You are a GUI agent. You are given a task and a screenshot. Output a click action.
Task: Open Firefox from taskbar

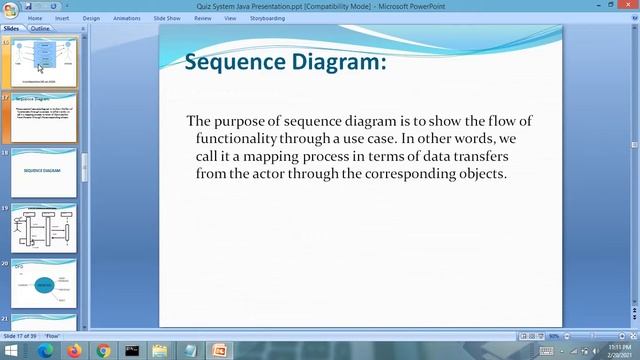[74, 351]
